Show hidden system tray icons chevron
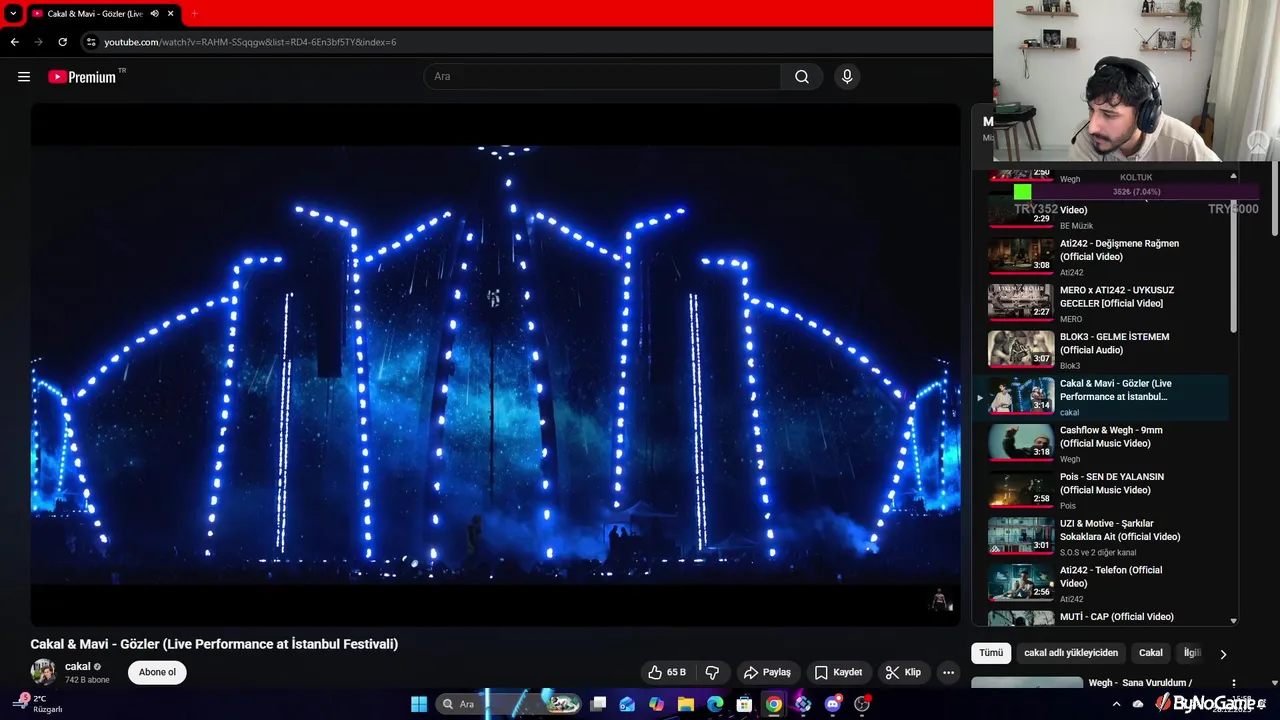 coord(1115,704)
